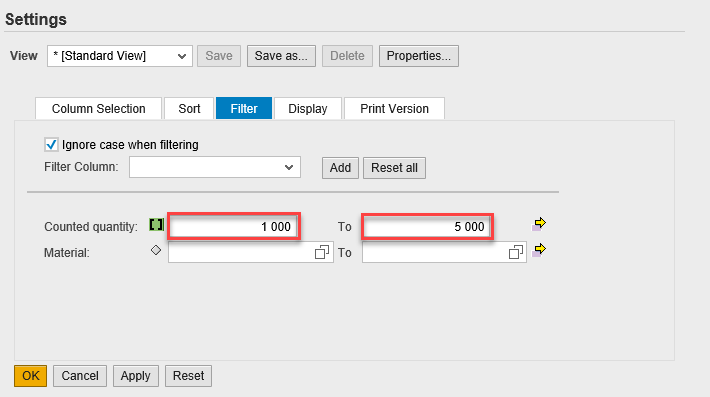Expand the Filter Column dropdown

point(215,167)
